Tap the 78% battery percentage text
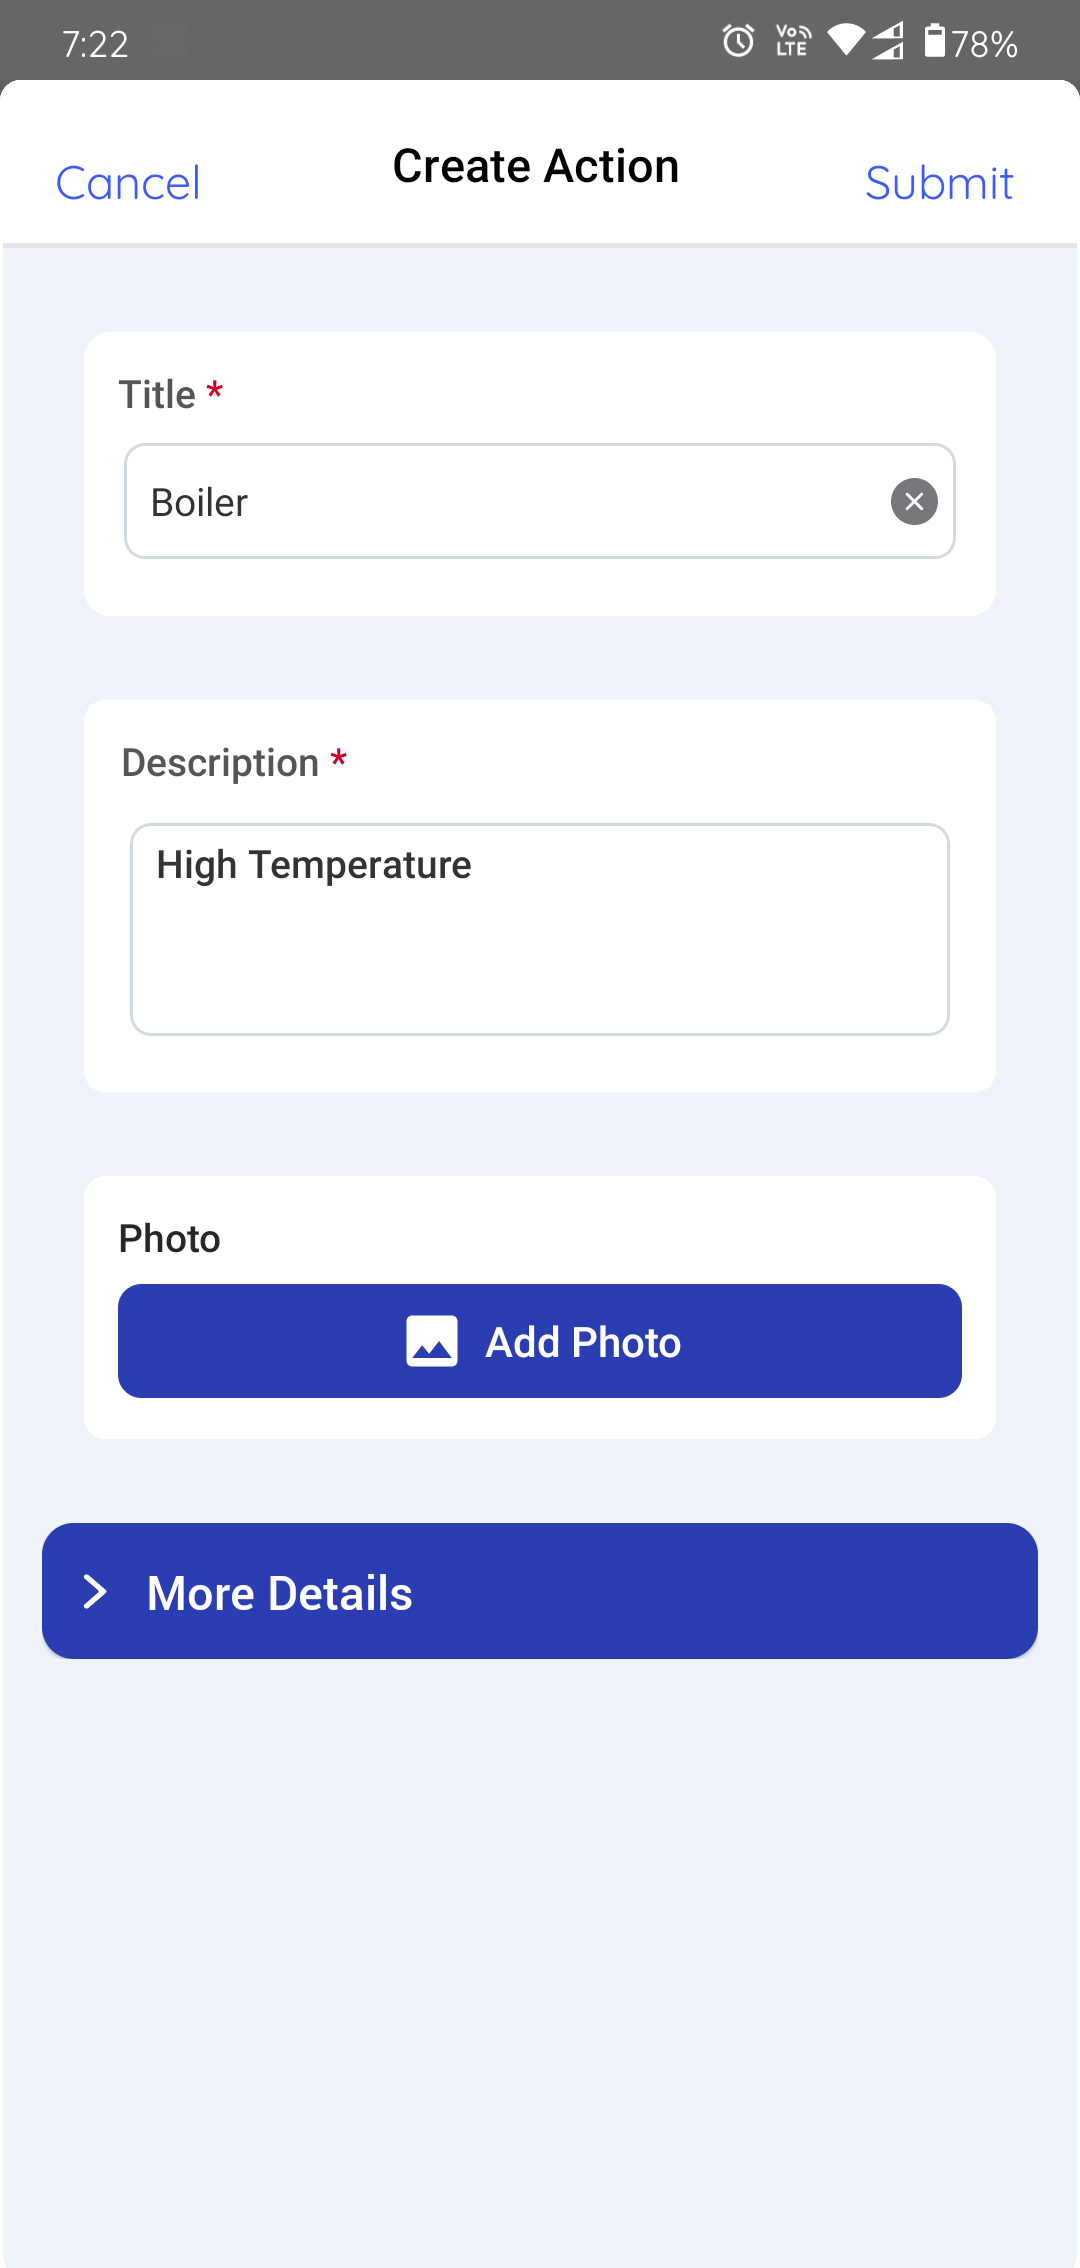Screen dimensions: 1080x2268 point(984,44)
